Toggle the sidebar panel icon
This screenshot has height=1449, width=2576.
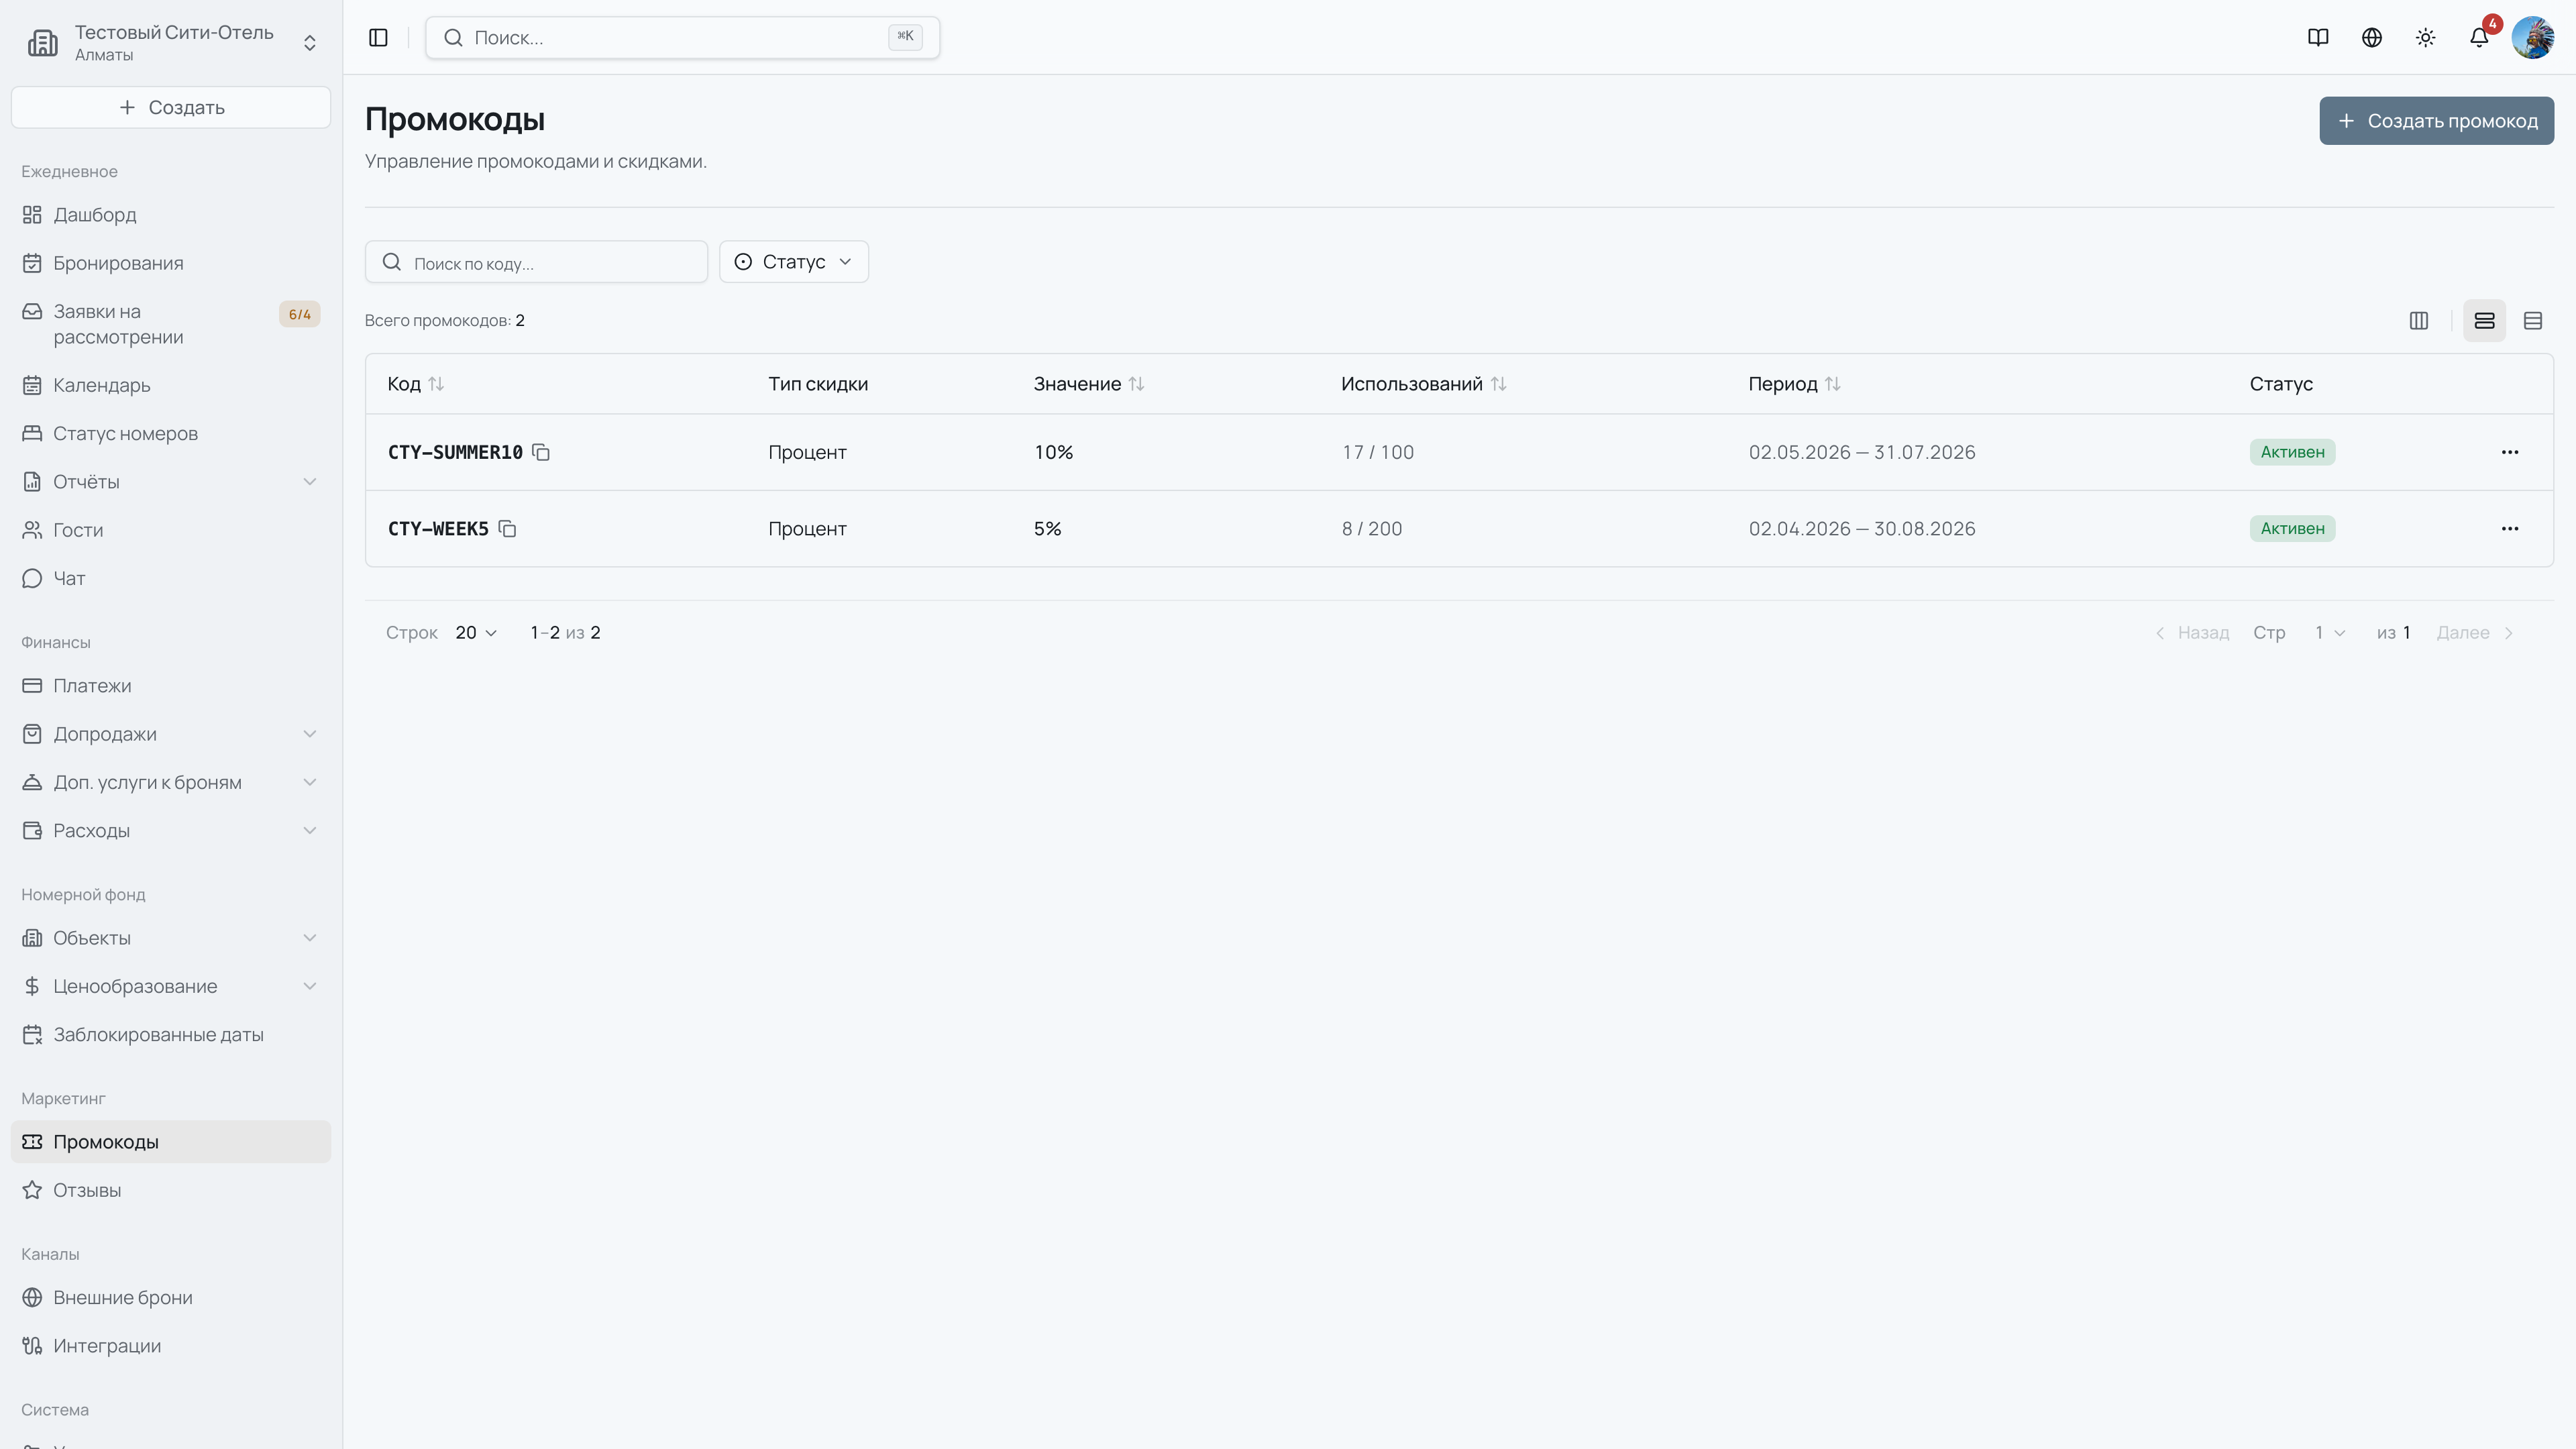pos(378,37)
